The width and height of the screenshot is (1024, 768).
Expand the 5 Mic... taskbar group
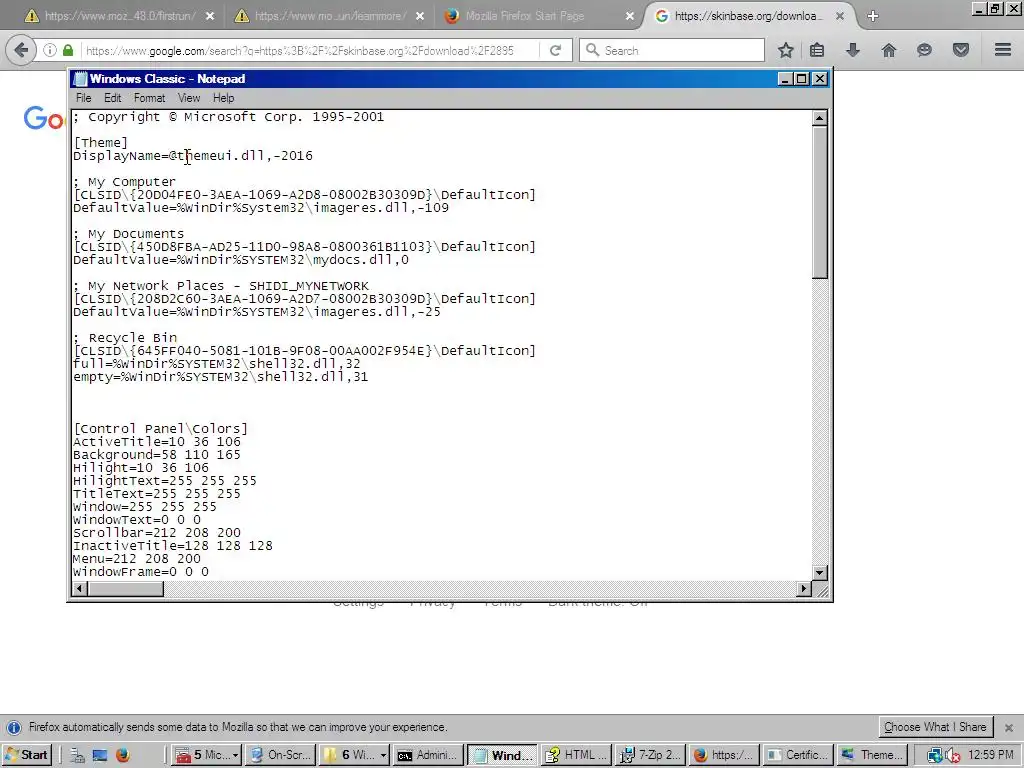(206, 755)
